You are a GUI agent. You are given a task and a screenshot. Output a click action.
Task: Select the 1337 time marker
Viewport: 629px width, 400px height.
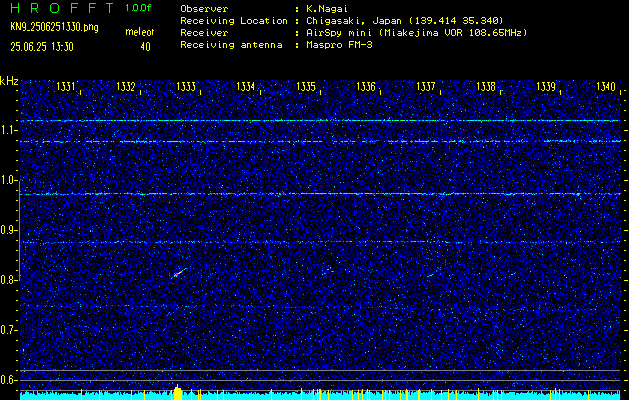point(426,87)
